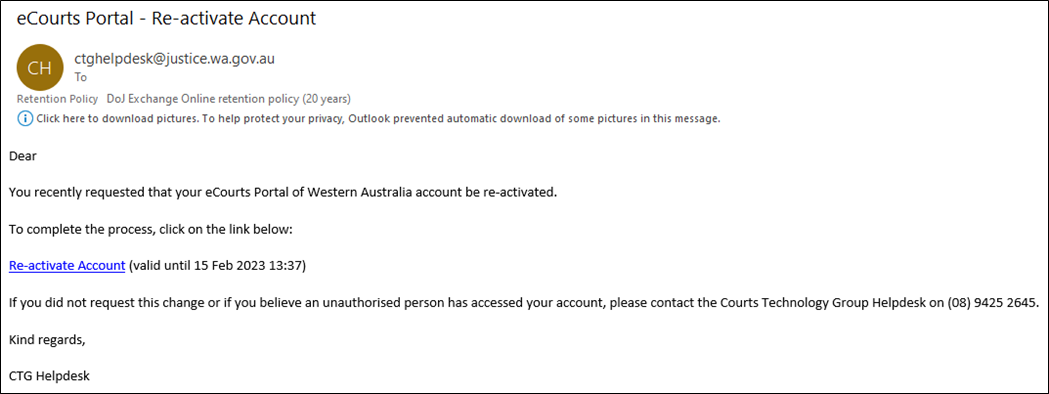The image size is (1049, 394).
Task: Click the To recipient label
Action: tap(80, 78)
